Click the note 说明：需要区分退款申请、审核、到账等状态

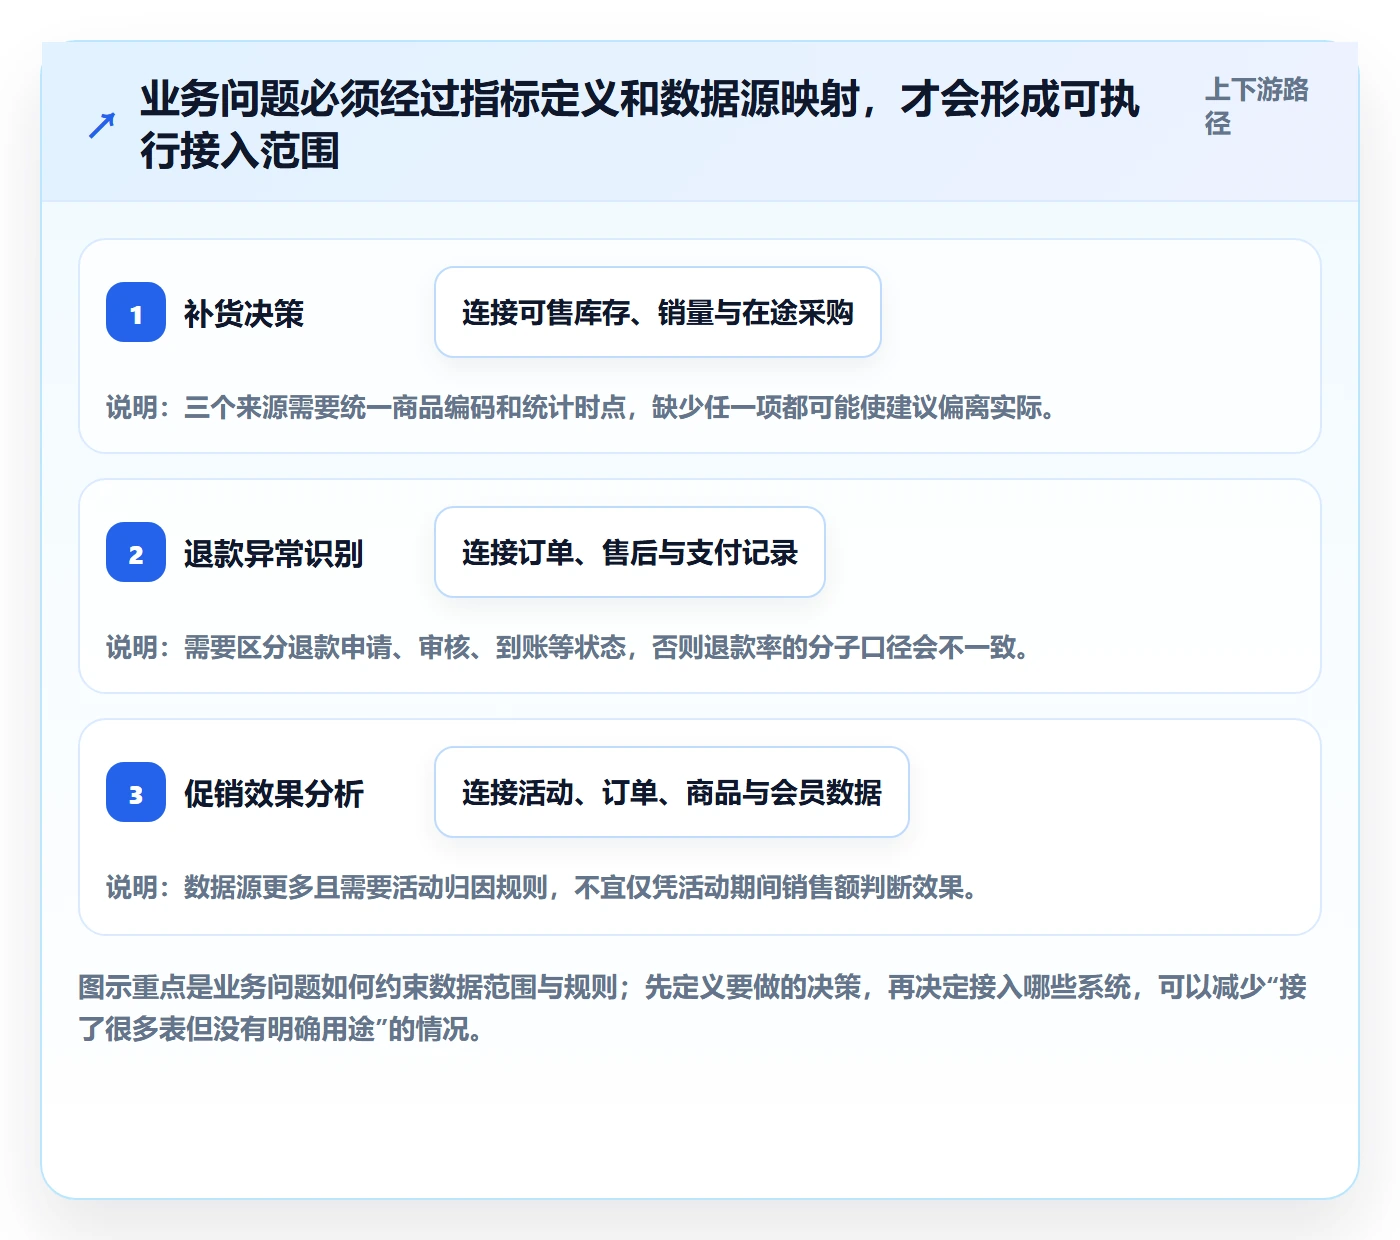[568, 648]
